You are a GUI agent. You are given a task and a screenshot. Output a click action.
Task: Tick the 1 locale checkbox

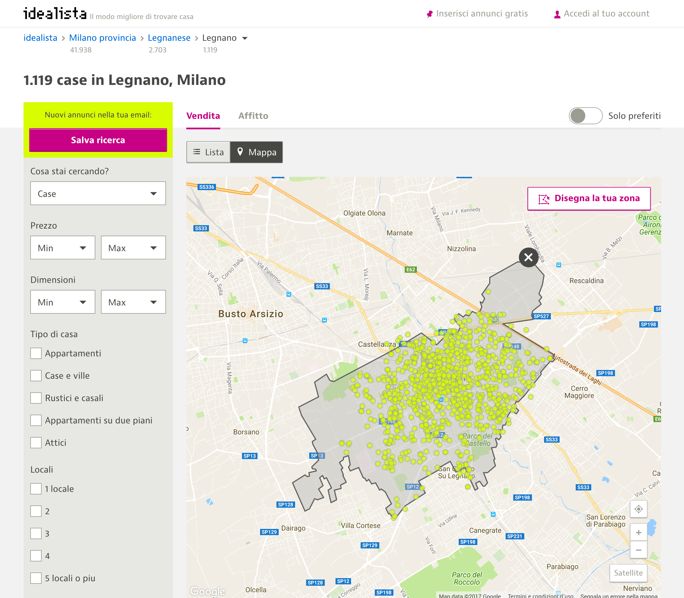click(x=36, y=489)
